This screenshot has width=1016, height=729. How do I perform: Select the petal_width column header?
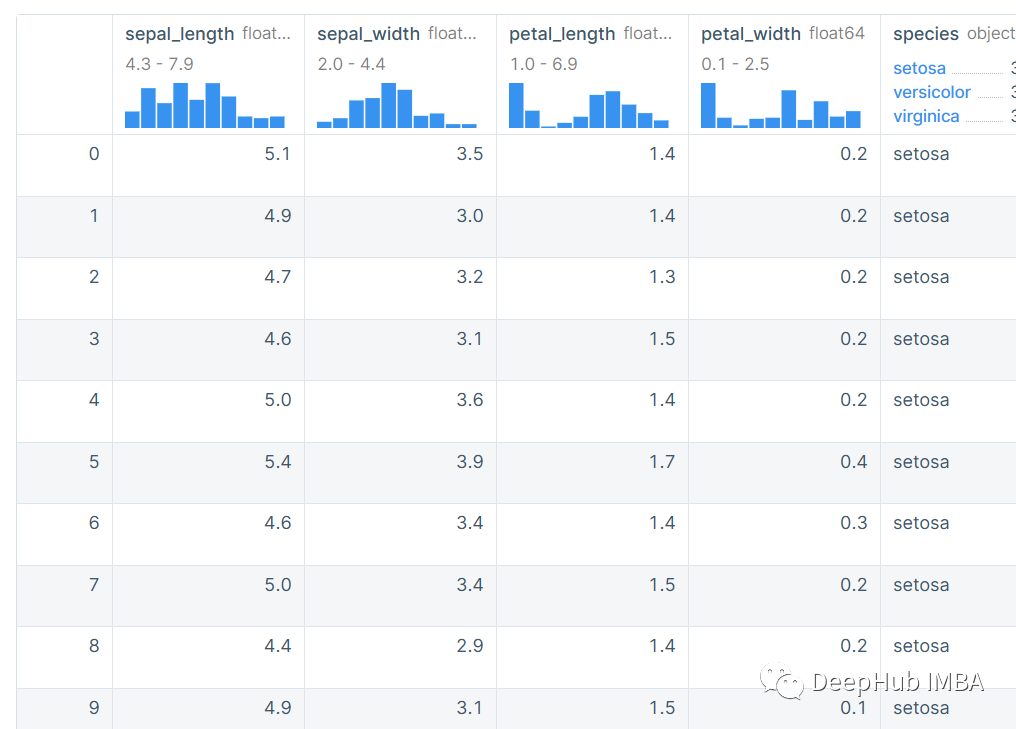tap(751, 34)
